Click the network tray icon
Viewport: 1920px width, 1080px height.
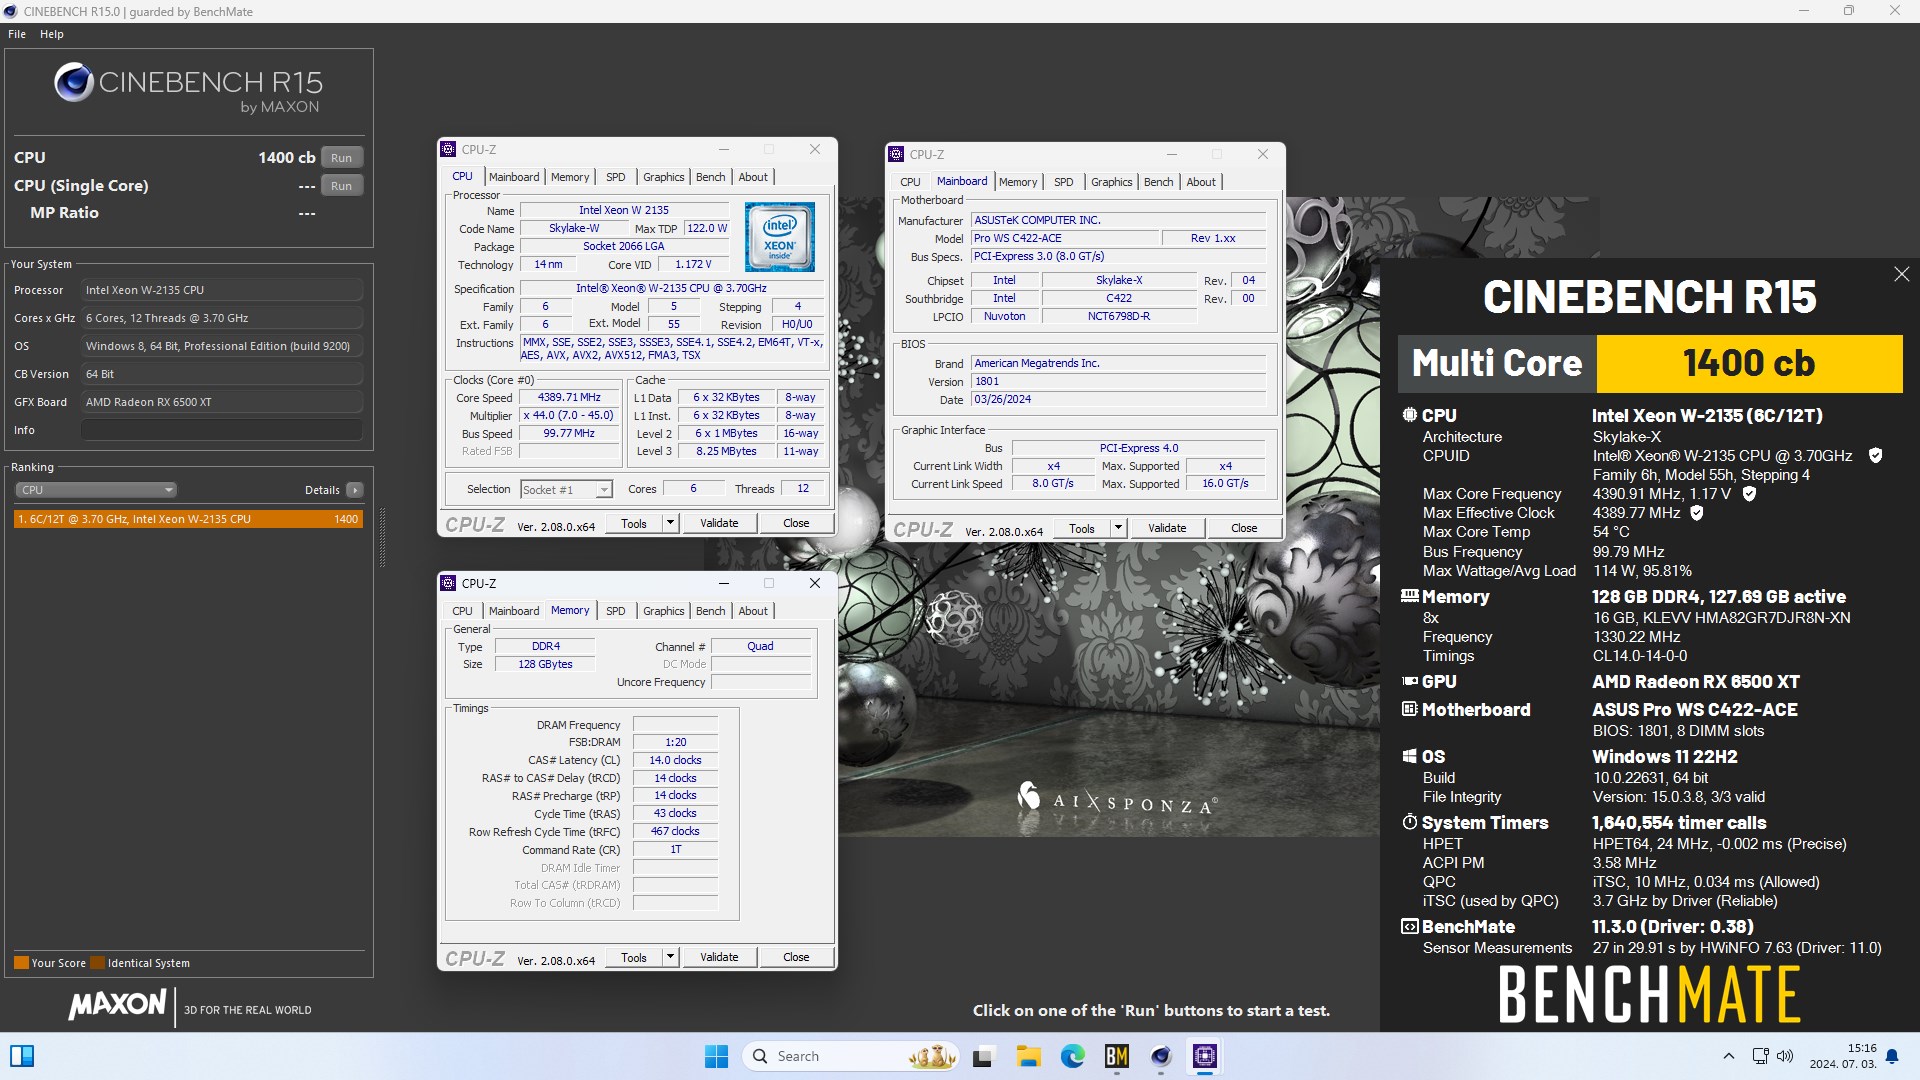click(1761, 1056)
